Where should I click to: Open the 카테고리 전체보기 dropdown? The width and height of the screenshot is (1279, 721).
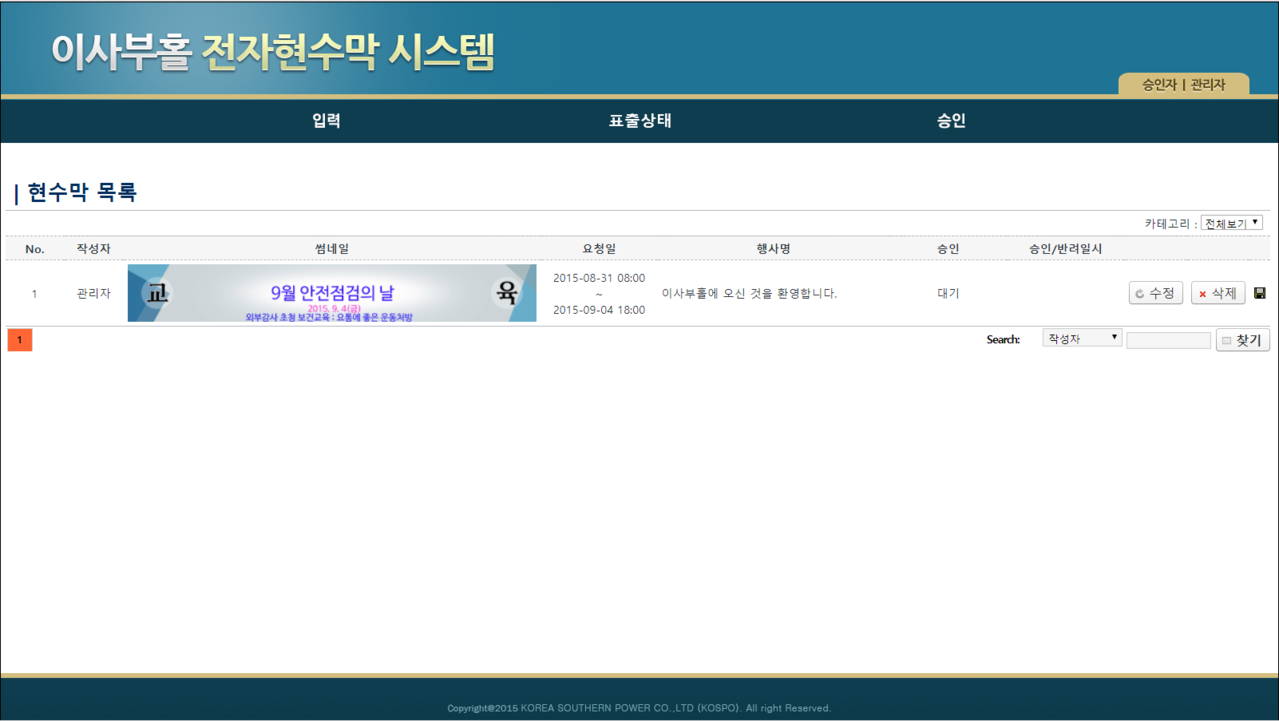pyautogui.click(x=1232, y=223)
